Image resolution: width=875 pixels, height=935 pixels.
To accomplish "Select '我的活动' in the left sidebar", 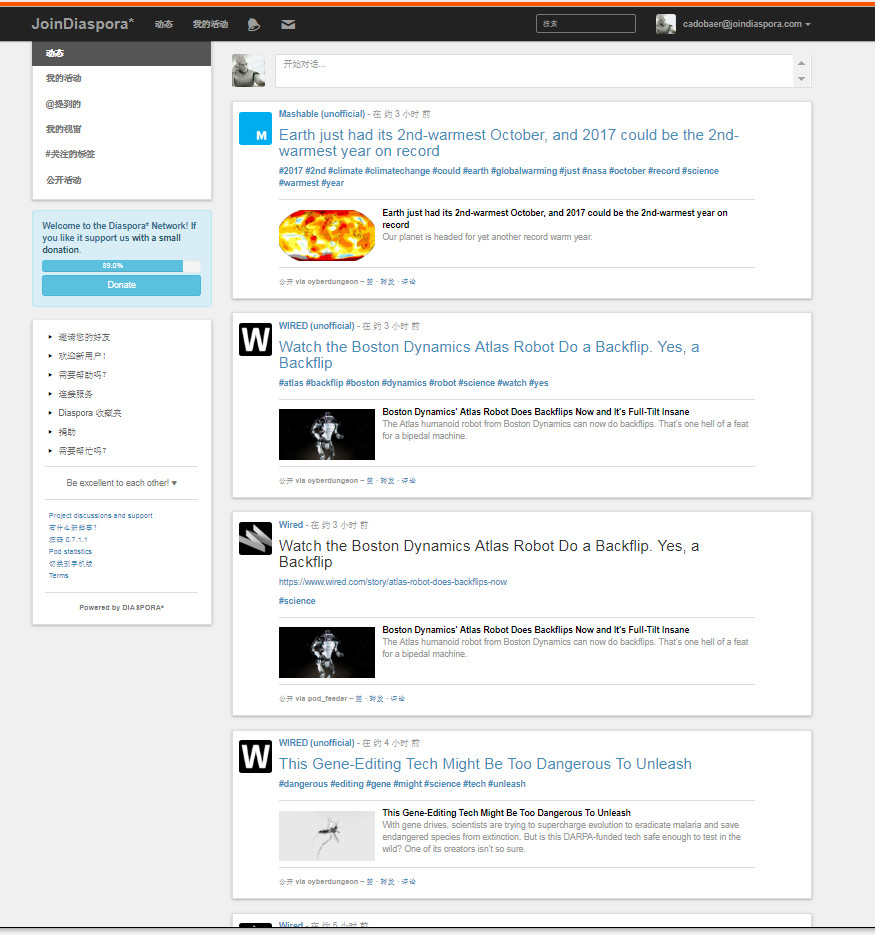I will click(x=64, y=78).
